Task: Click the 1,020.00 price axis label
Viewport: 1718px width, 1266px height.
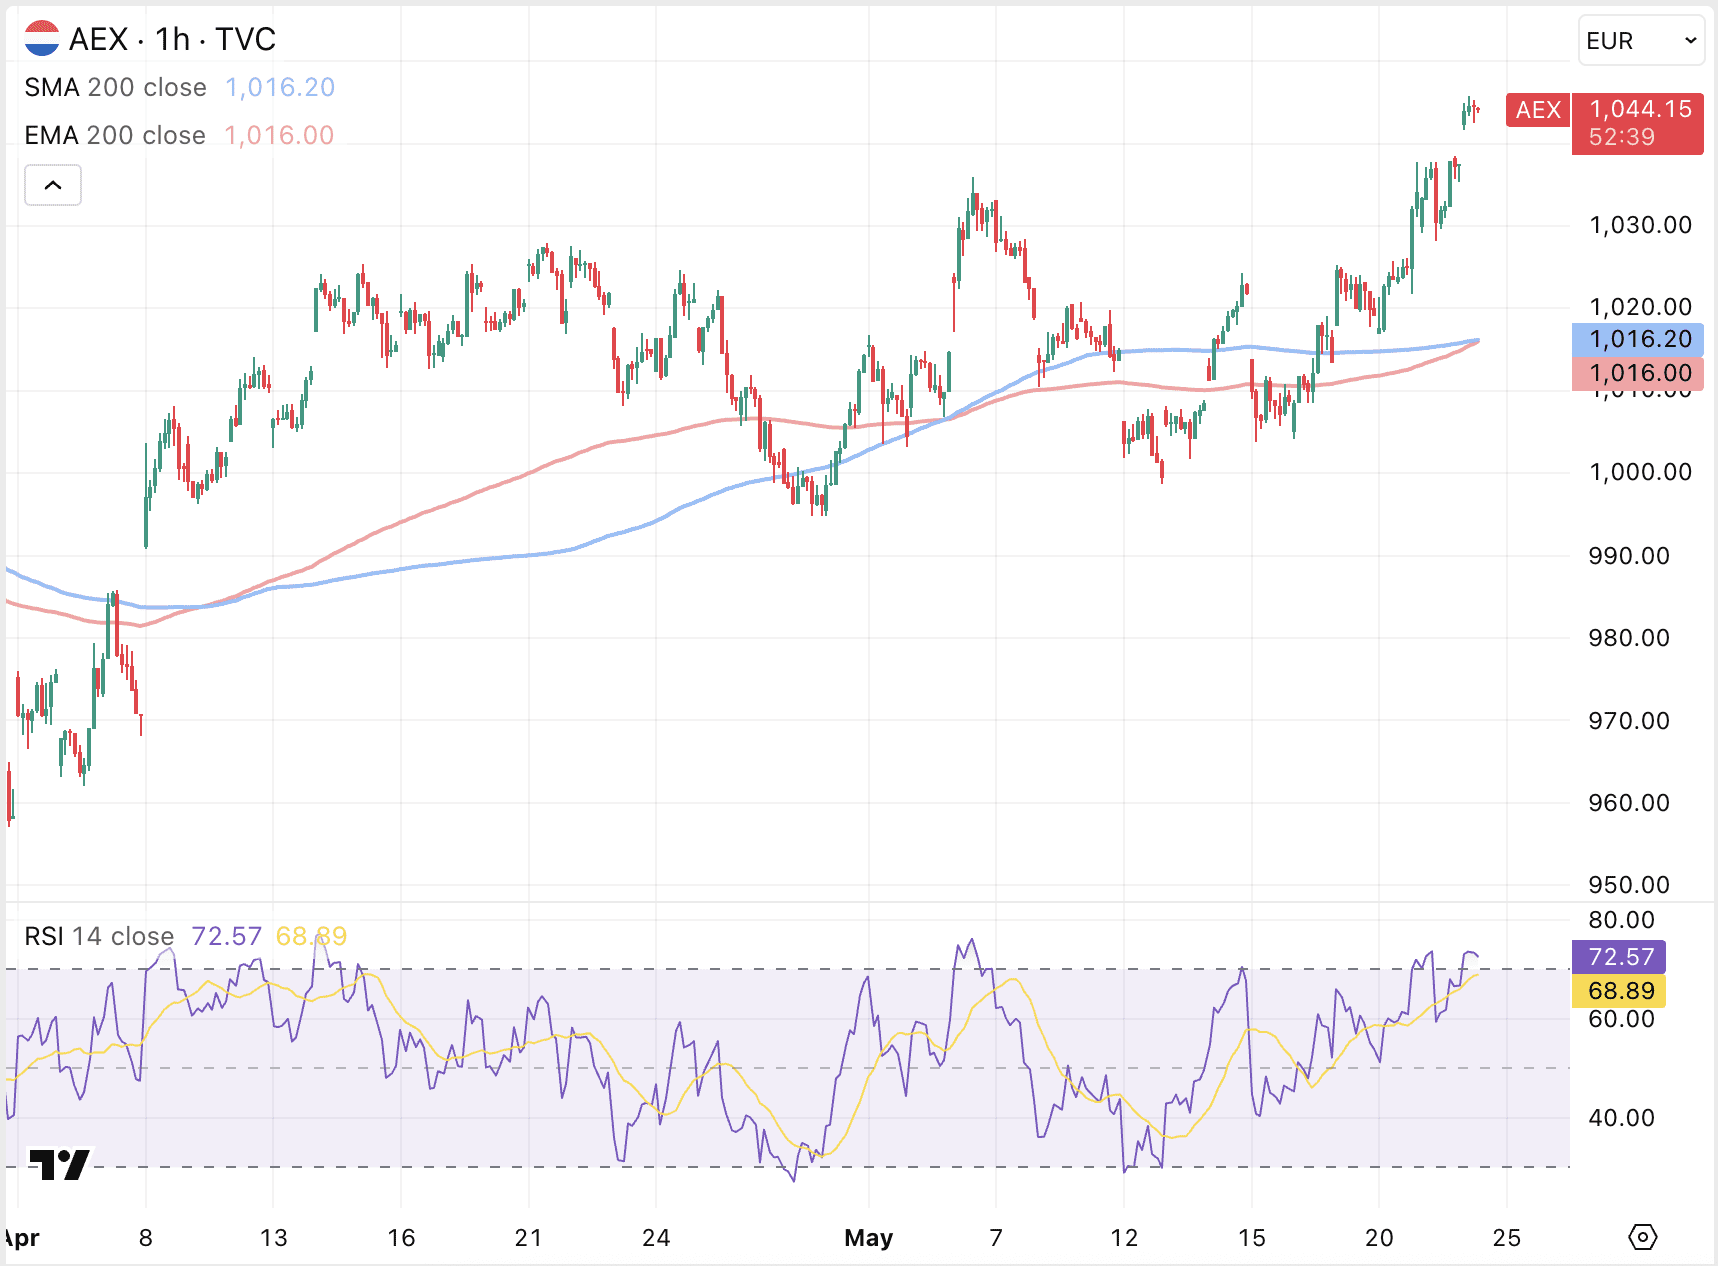Action: pos(1640,307)
